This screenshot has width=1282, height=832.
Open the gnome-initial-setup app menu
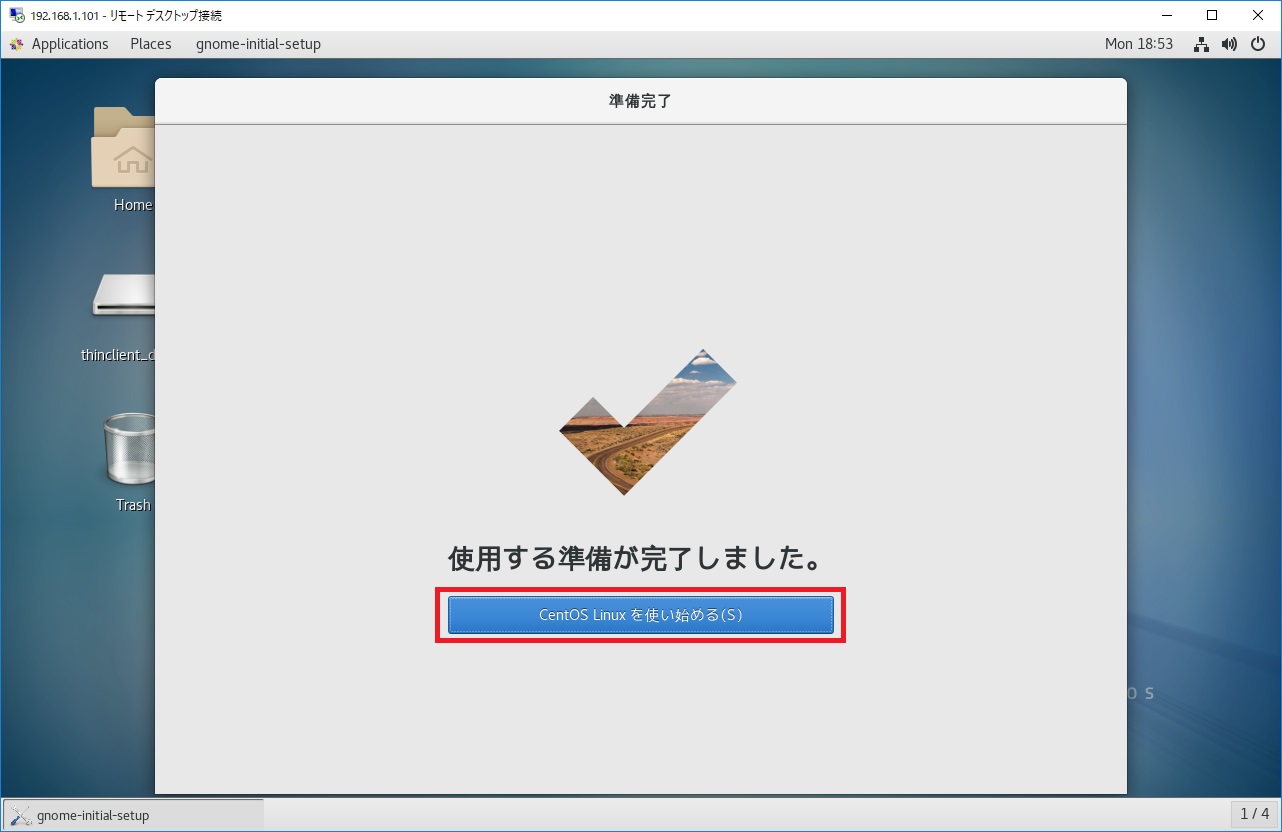point(258,44)
